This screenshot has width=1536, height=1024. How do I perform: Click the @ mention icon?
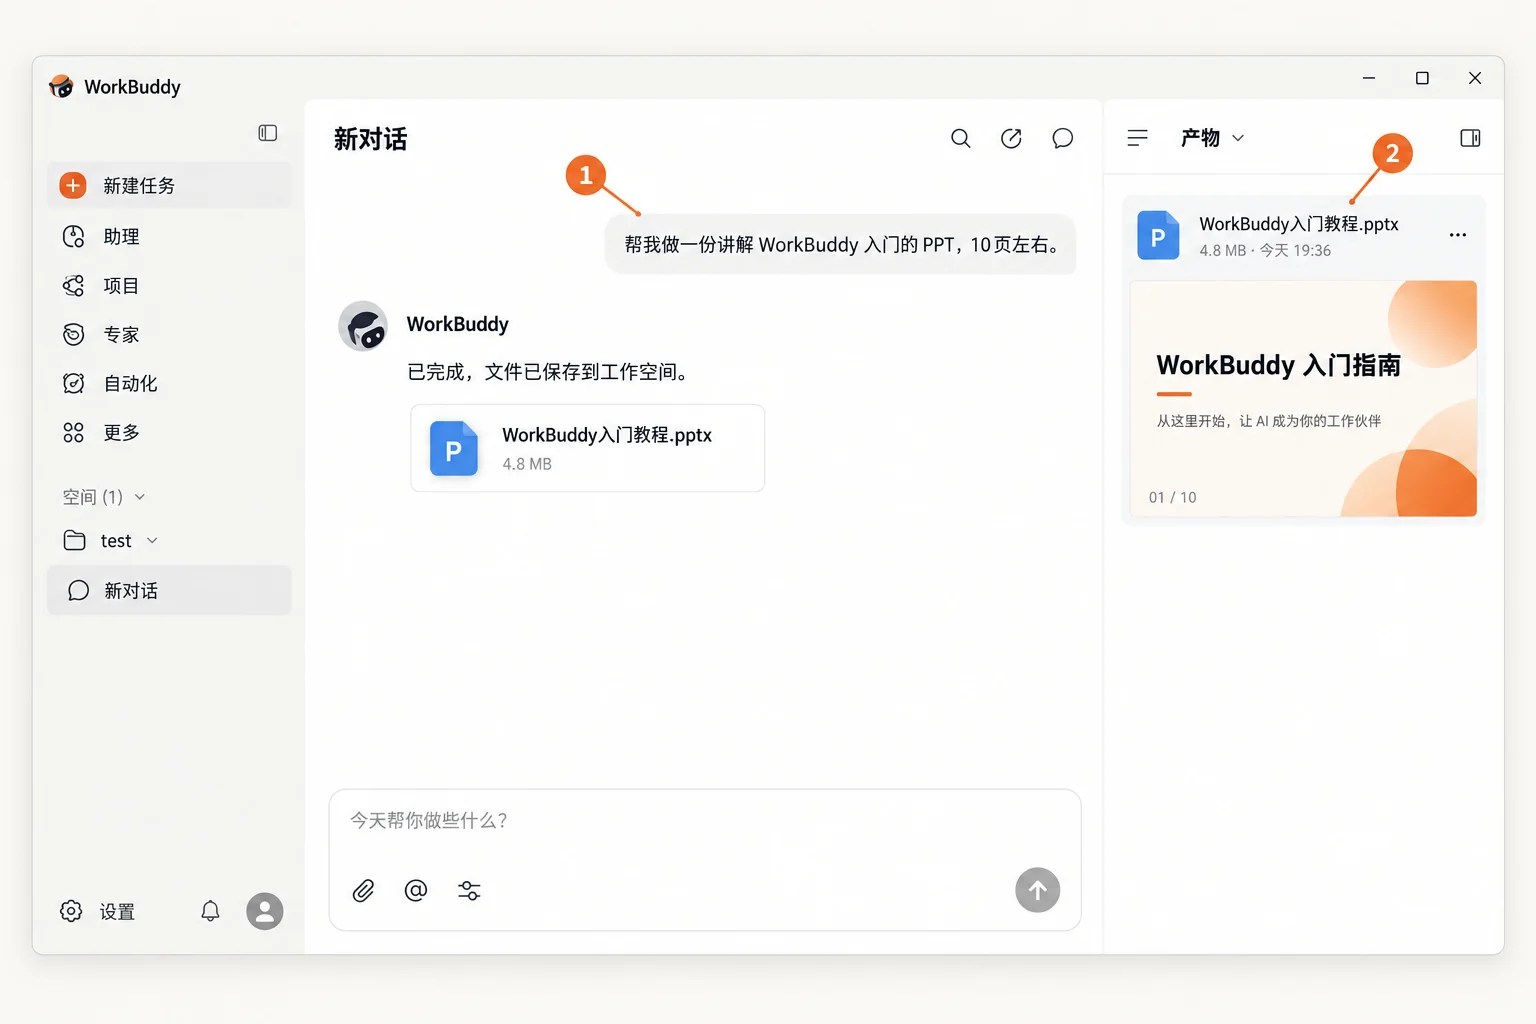[x=416, y=890]
